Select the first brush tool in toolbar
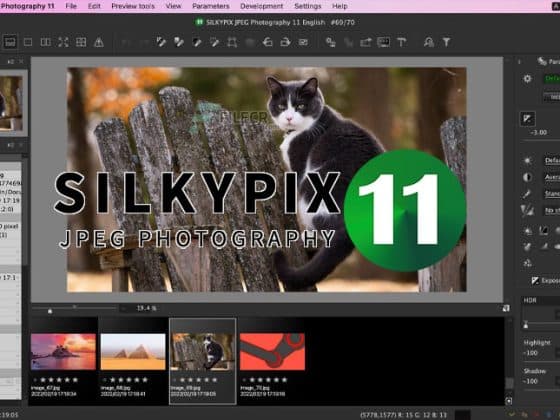 tap(161, 42)
